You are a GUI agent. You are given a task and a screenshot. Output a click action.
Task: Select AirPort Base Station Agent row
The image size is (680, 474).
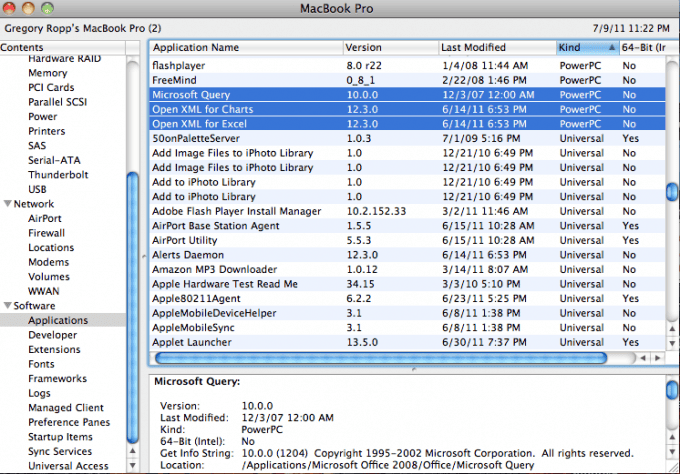point(407,226)
